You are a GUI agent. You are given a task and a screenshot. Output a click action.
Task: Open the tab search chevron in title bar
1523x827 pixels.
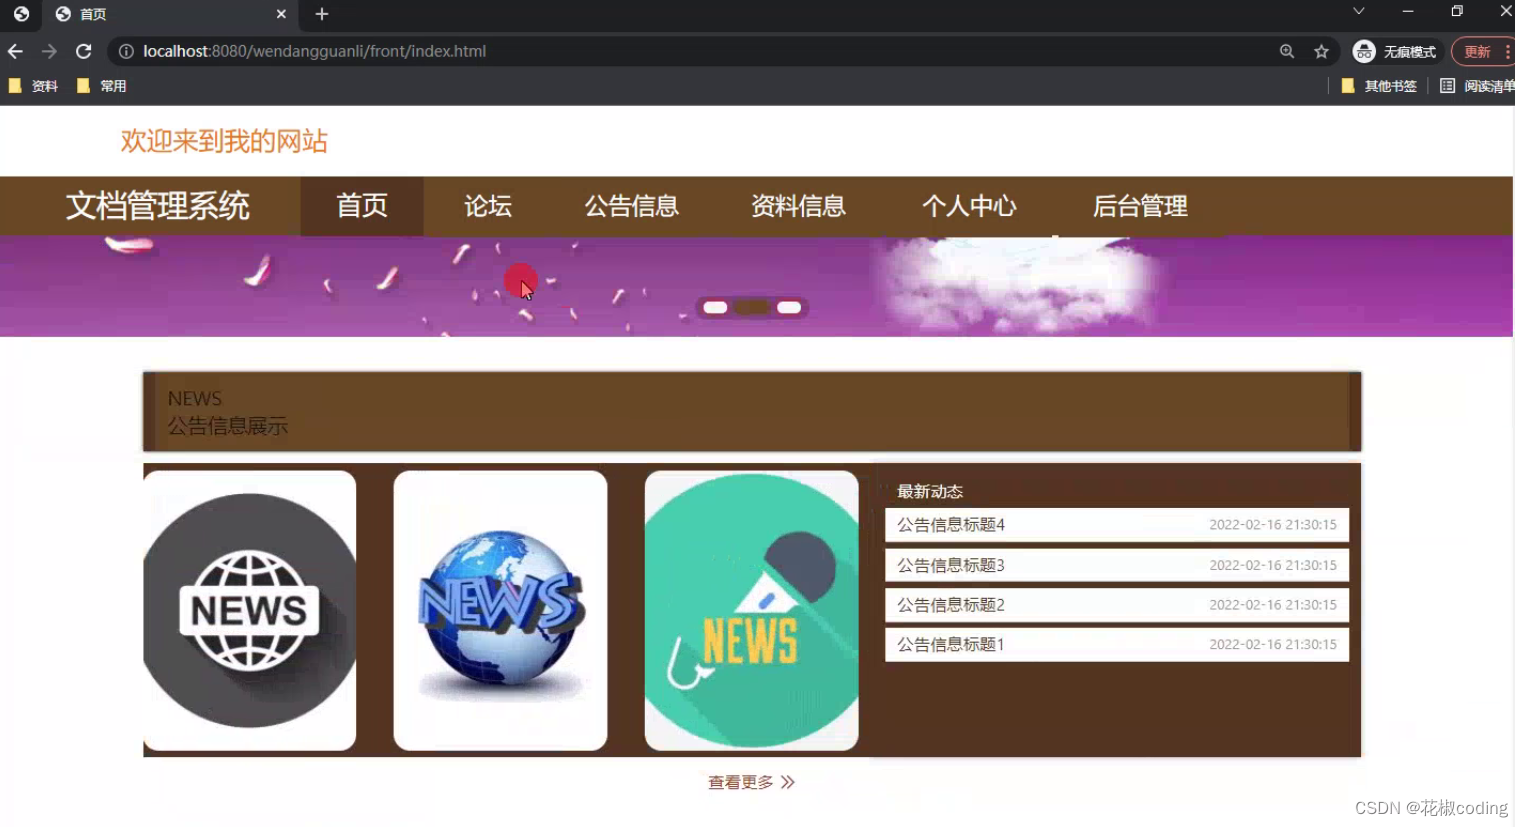pyautogui.click(x=1358, y=11)
